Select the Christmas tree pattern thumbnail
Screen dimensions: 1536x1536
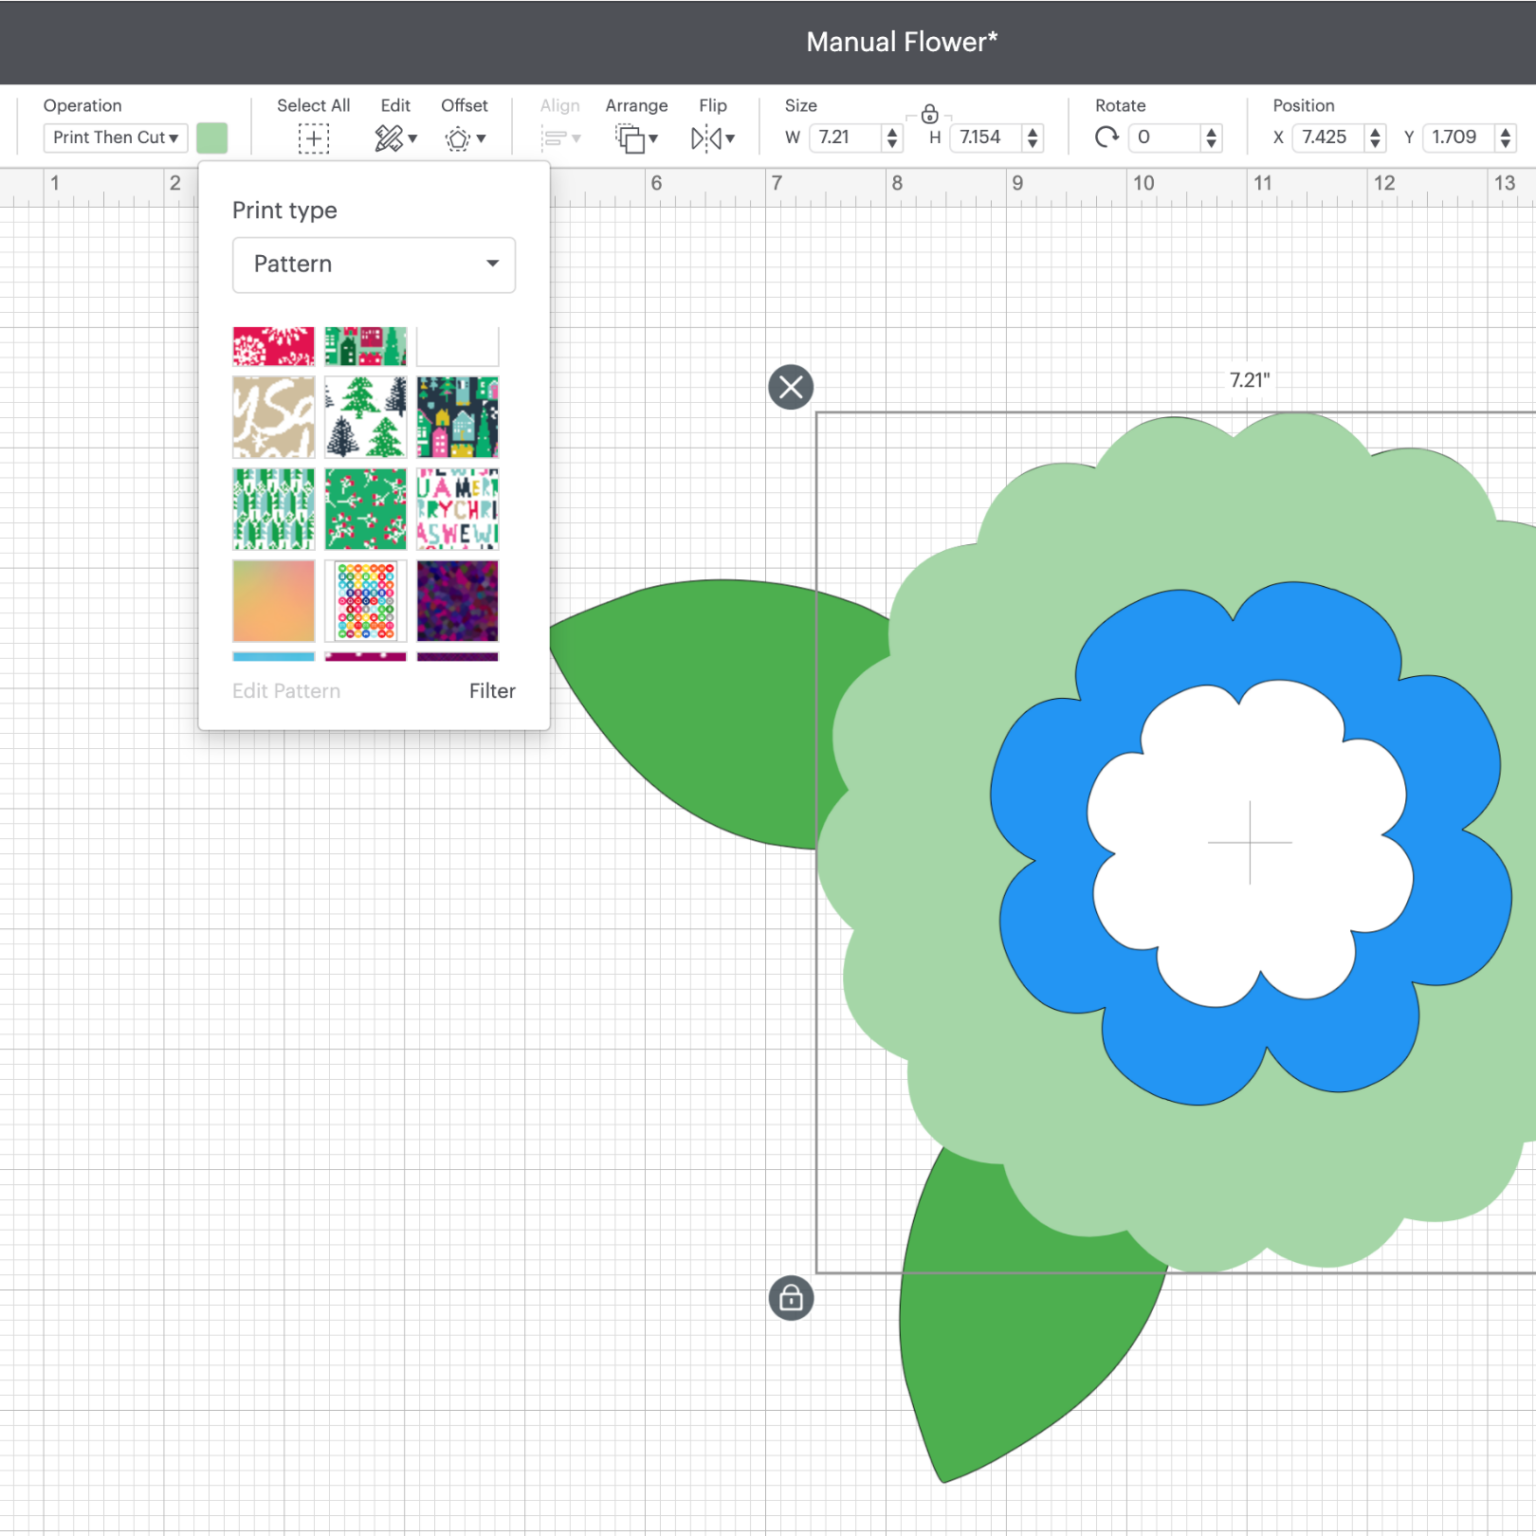pos(365,417)
